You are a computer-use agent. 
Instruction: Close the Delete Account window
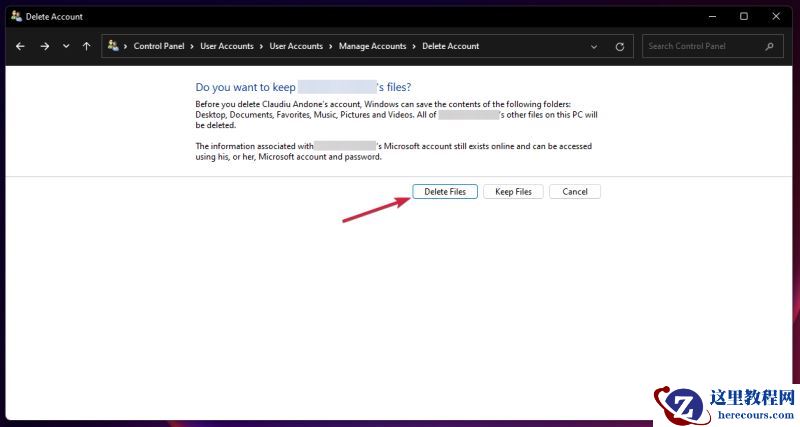tap(776, 16)
